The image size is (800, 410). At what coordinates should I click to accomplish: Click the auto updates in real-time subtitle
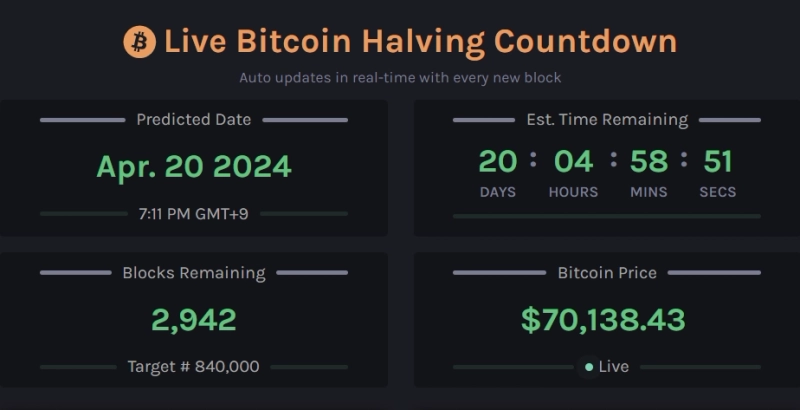400,77
